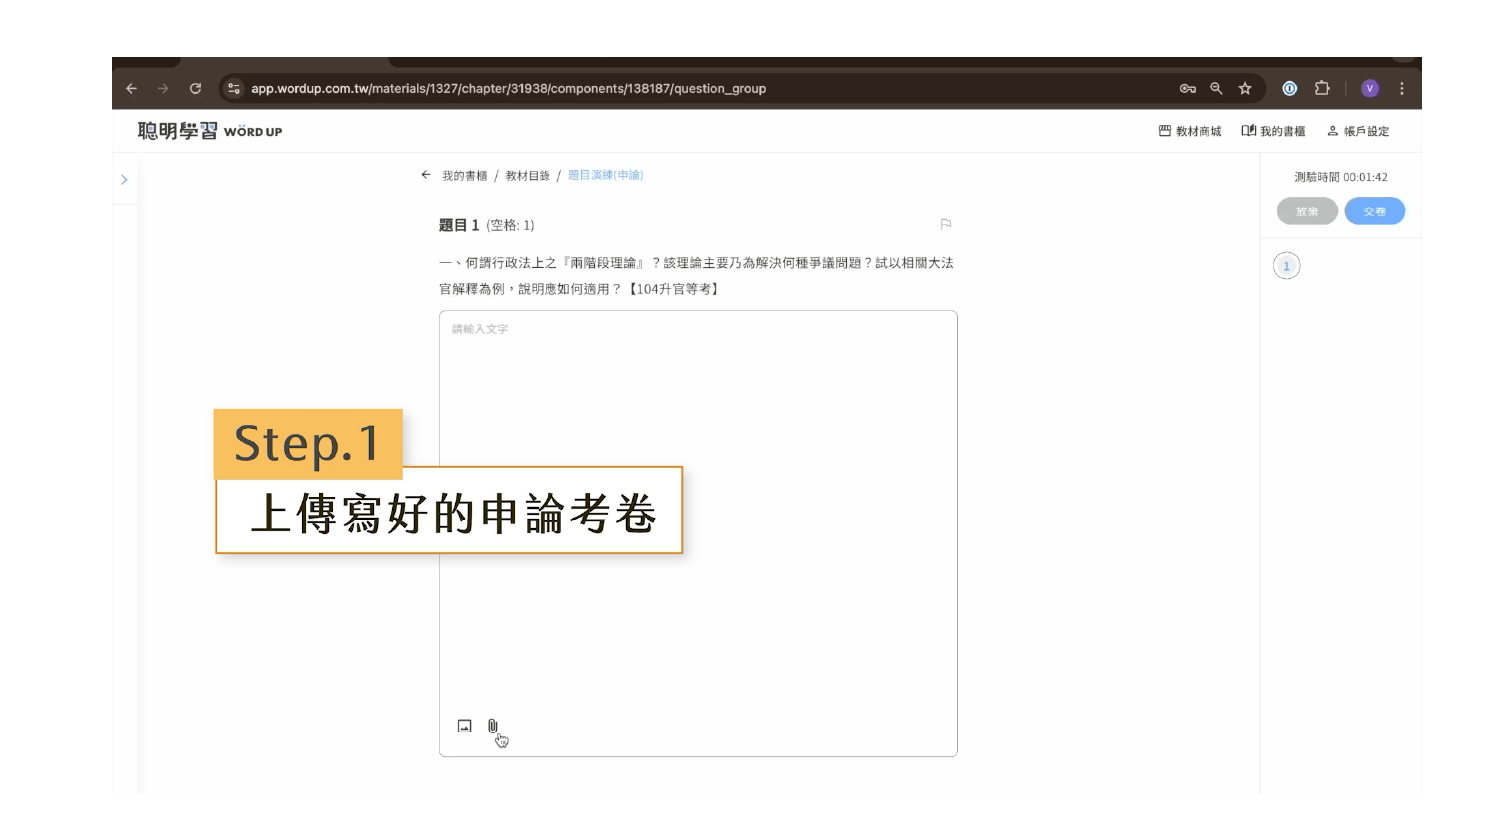Screen dimensions: 1500x837
Task: Click the browser forward arrow
Action: click(164, 88)
